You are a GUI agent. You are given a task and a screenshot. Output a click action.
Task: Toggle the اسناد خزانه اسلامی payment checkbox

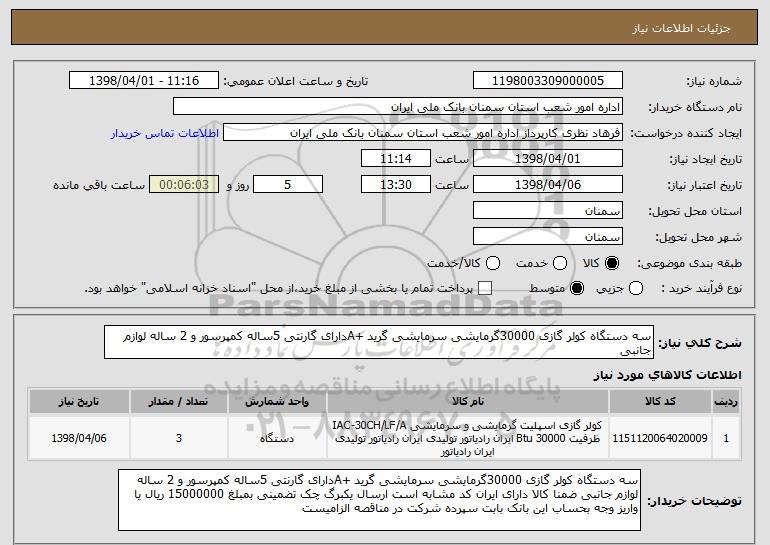click(485, 288)
